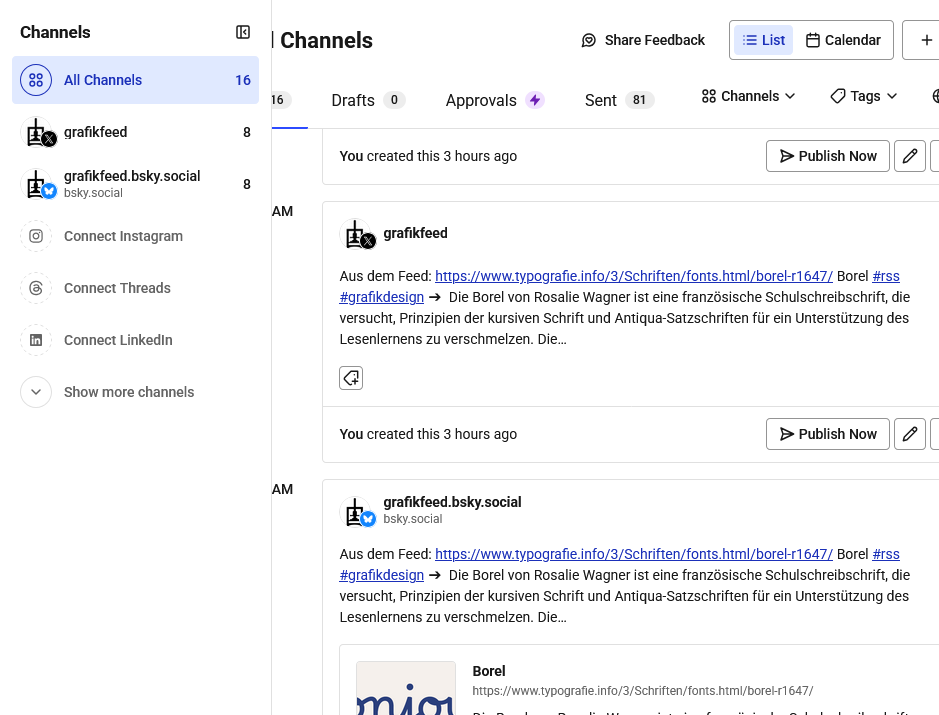Viewport: 939px width, 715px height.
Task: Click the Tags label icon
Action: click(x=837, y=96)
